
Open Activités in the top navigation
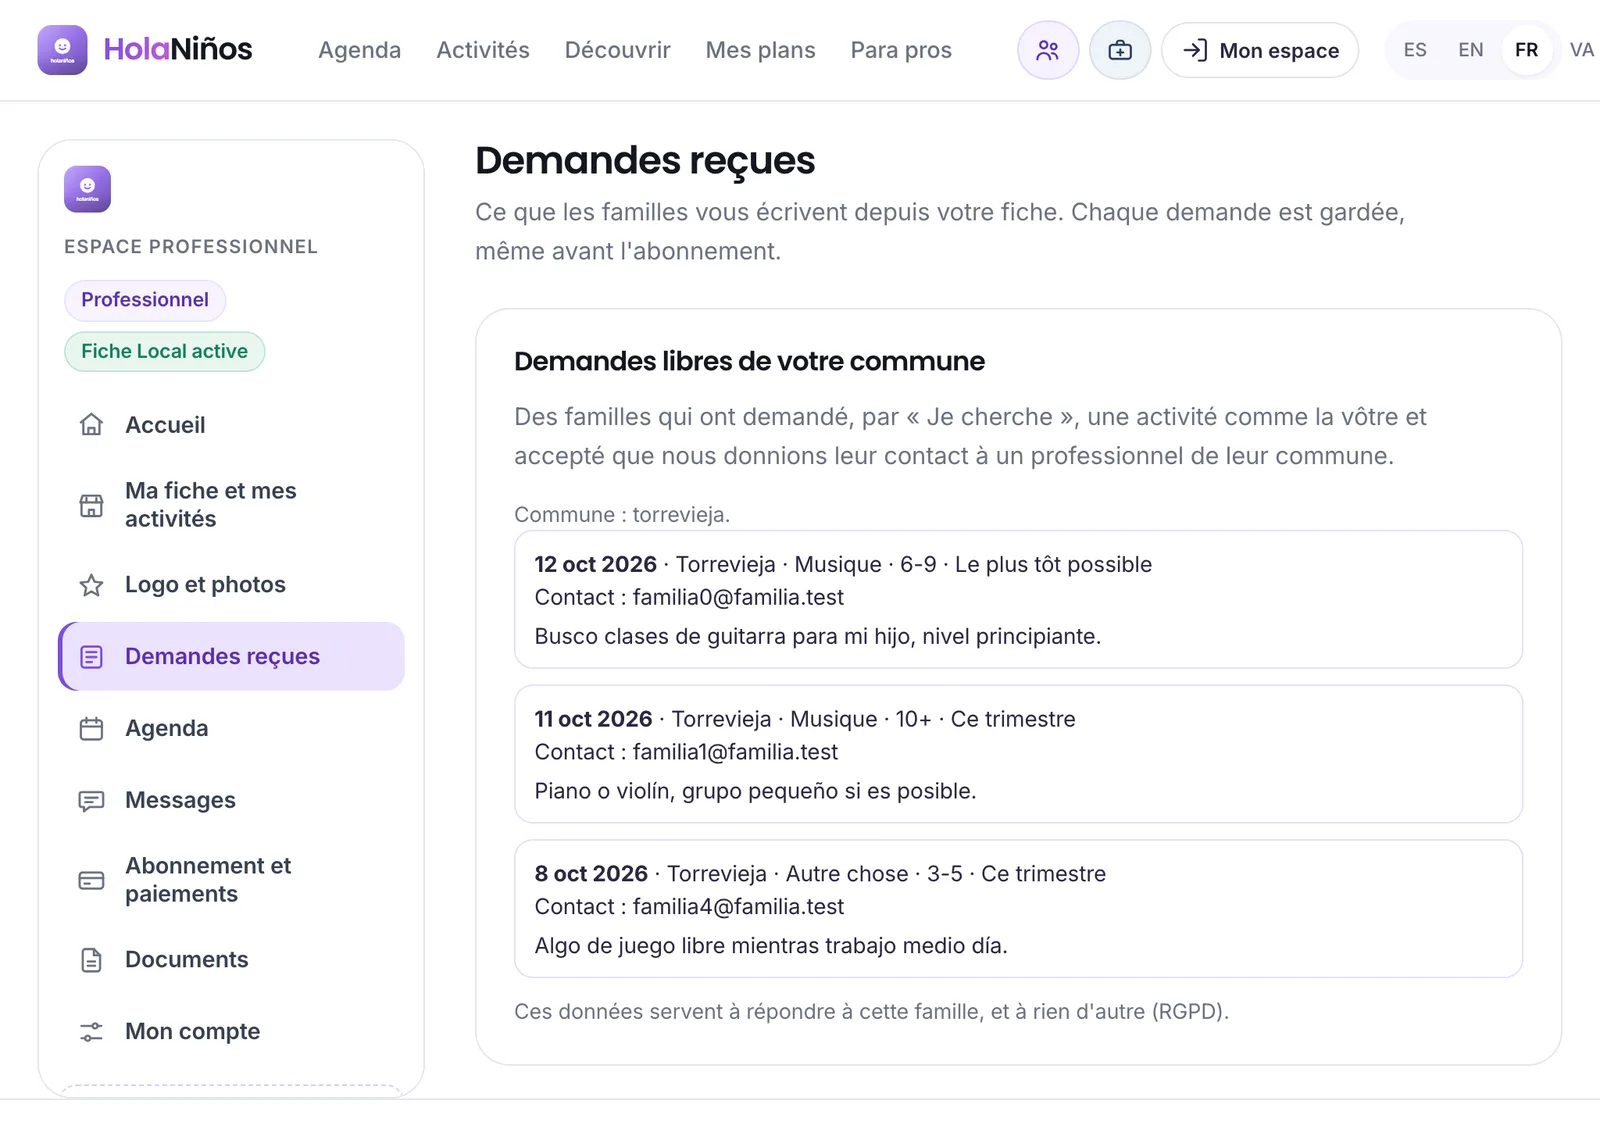click(483, 50)
